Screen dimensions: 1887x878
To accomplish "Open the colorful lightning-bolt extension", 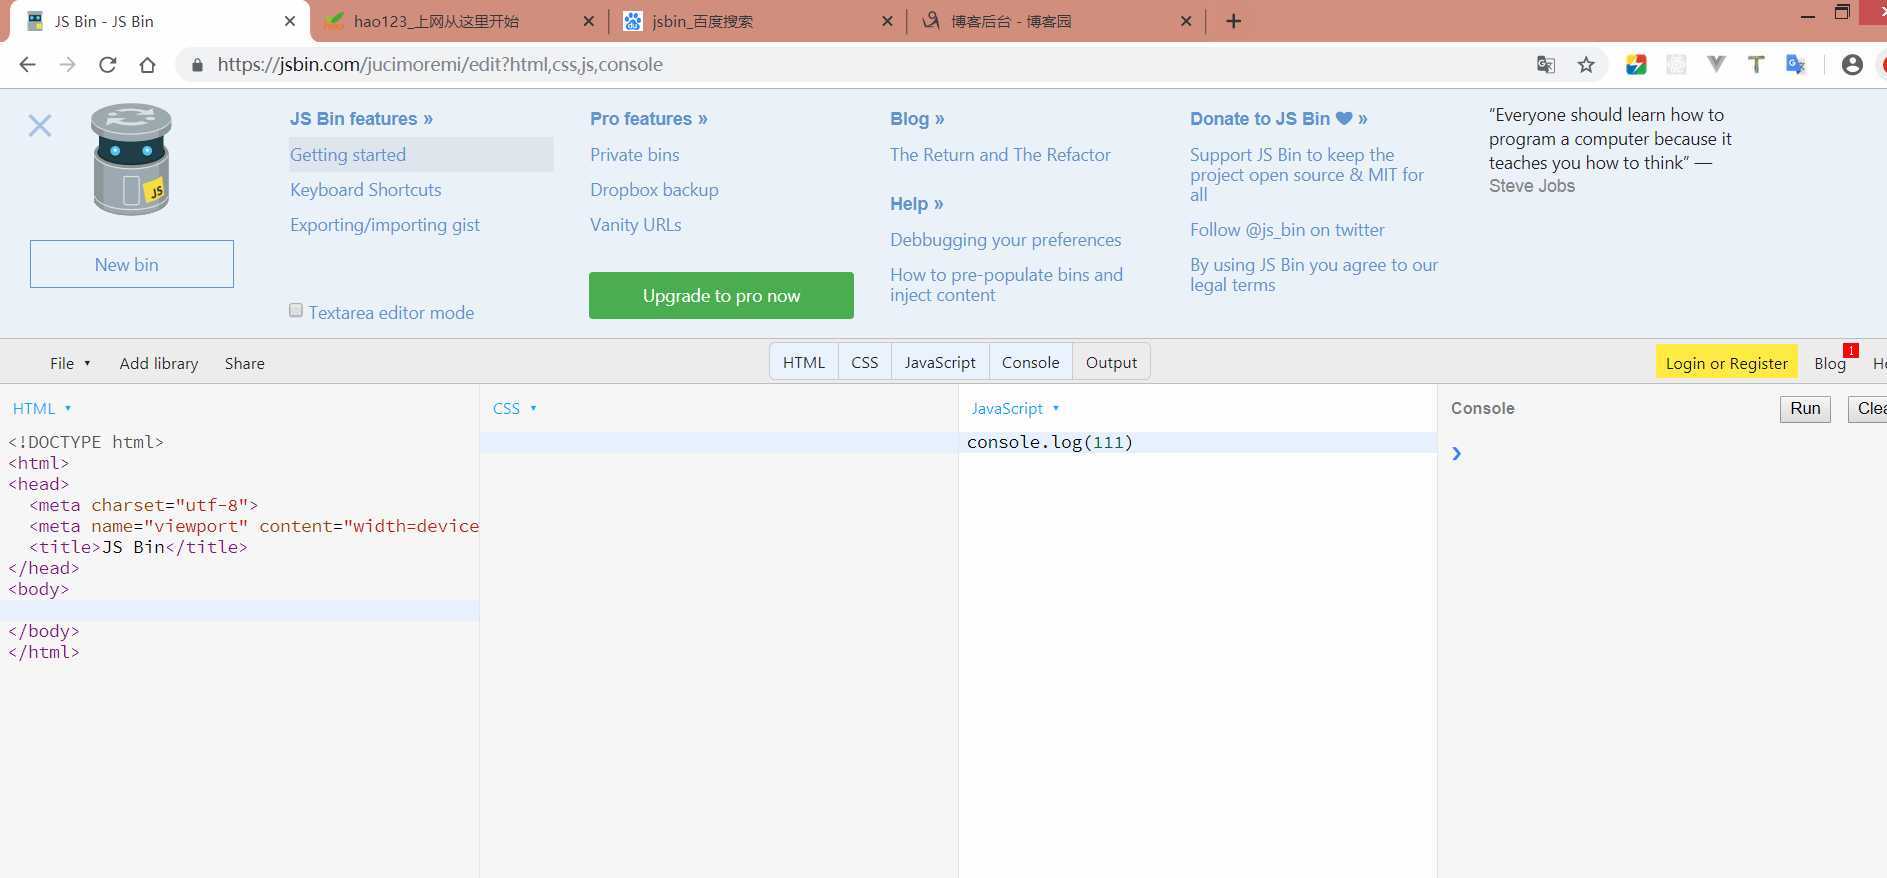I will tap(1636, 65).
